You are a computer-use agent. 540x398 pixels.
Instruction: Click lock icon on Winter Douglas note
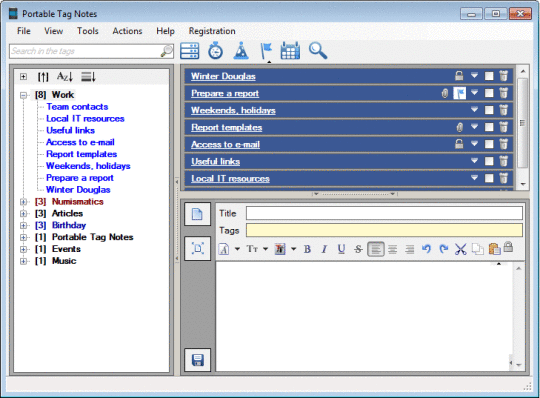pyautogui.click(x=459, y=76)
